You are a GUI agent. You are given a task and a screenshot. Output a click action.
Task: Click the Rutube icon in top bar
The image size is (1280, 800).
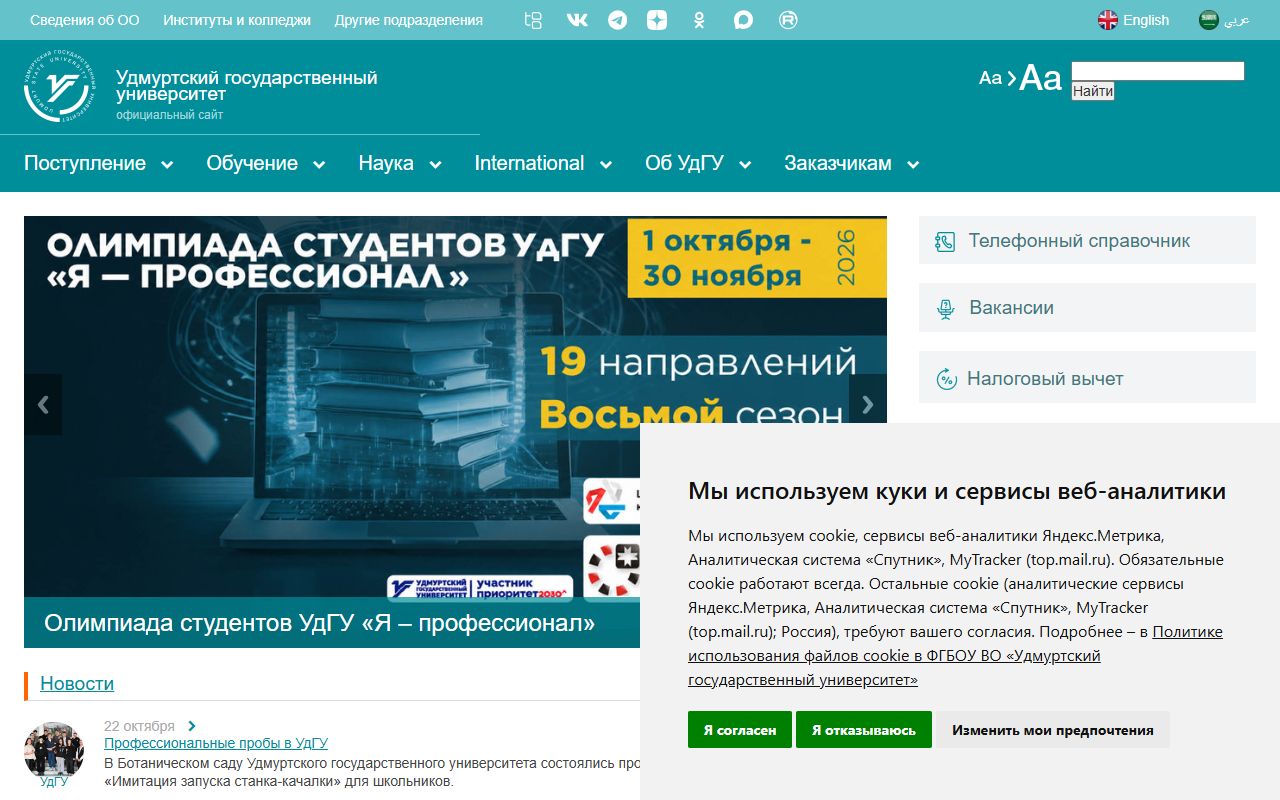pos(788,20)
